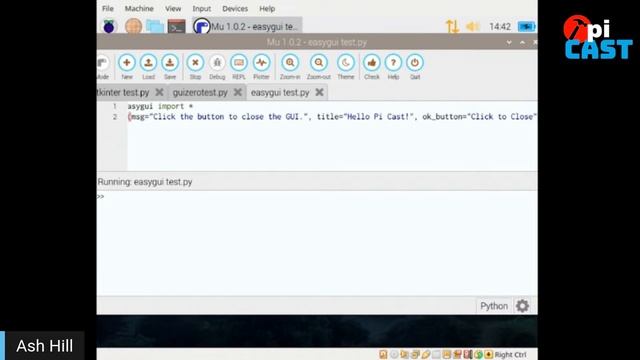This screenshot has width=640, height=360.
Task: Run the Check code tool
Action: pos(371,63)
